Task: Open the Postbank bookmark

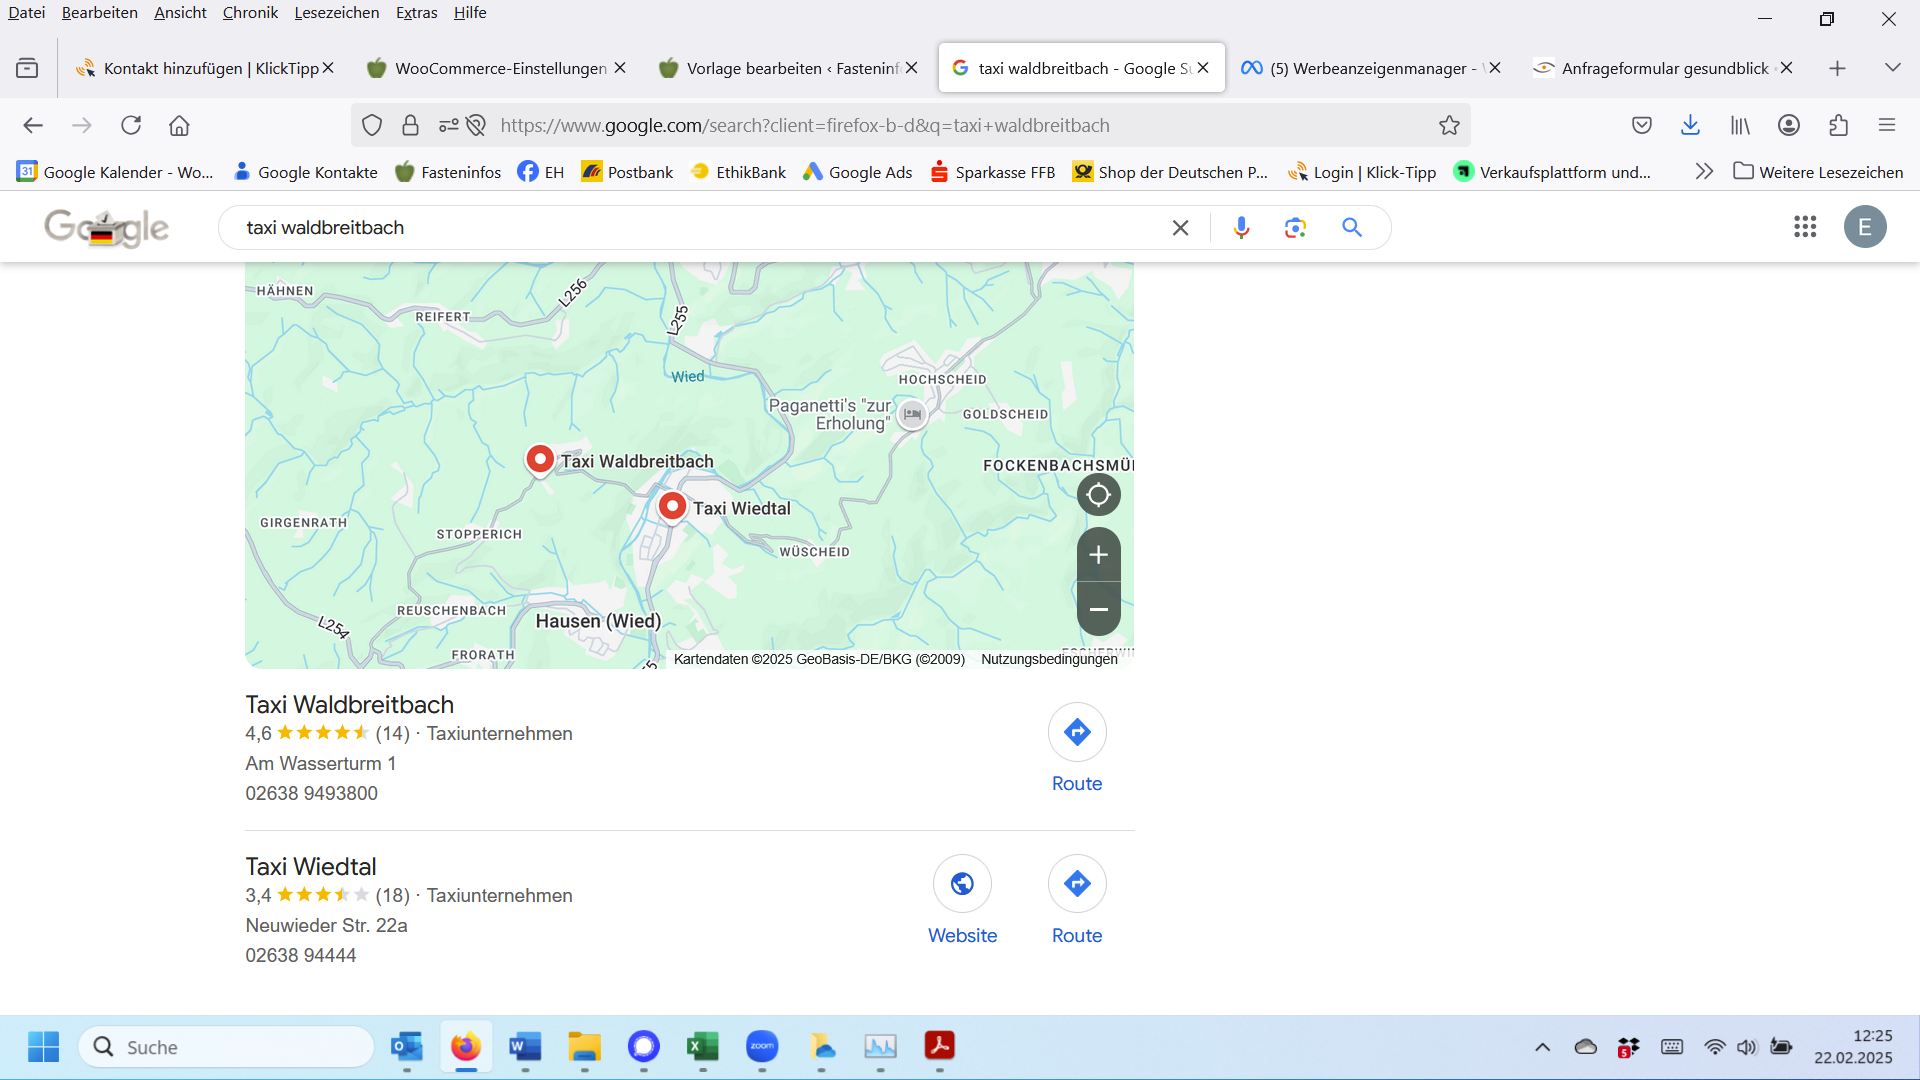Action: point(627,172)
